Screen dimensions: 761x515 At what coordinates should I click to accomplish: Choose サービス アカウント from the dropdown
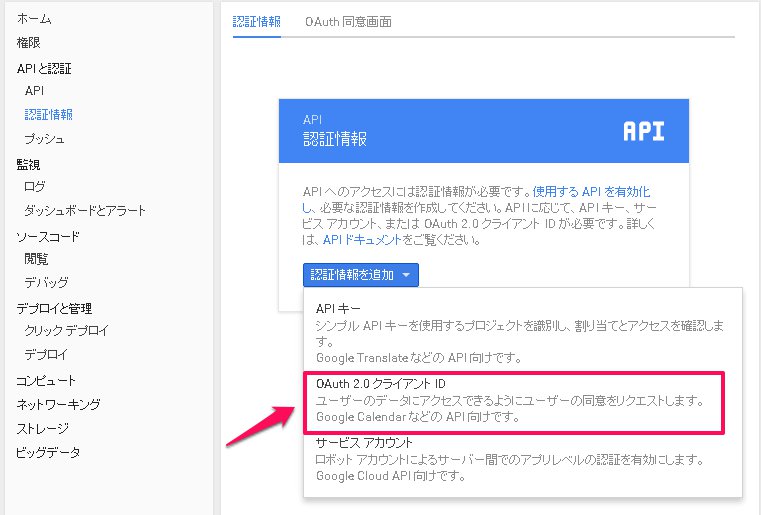pos(523,459)
